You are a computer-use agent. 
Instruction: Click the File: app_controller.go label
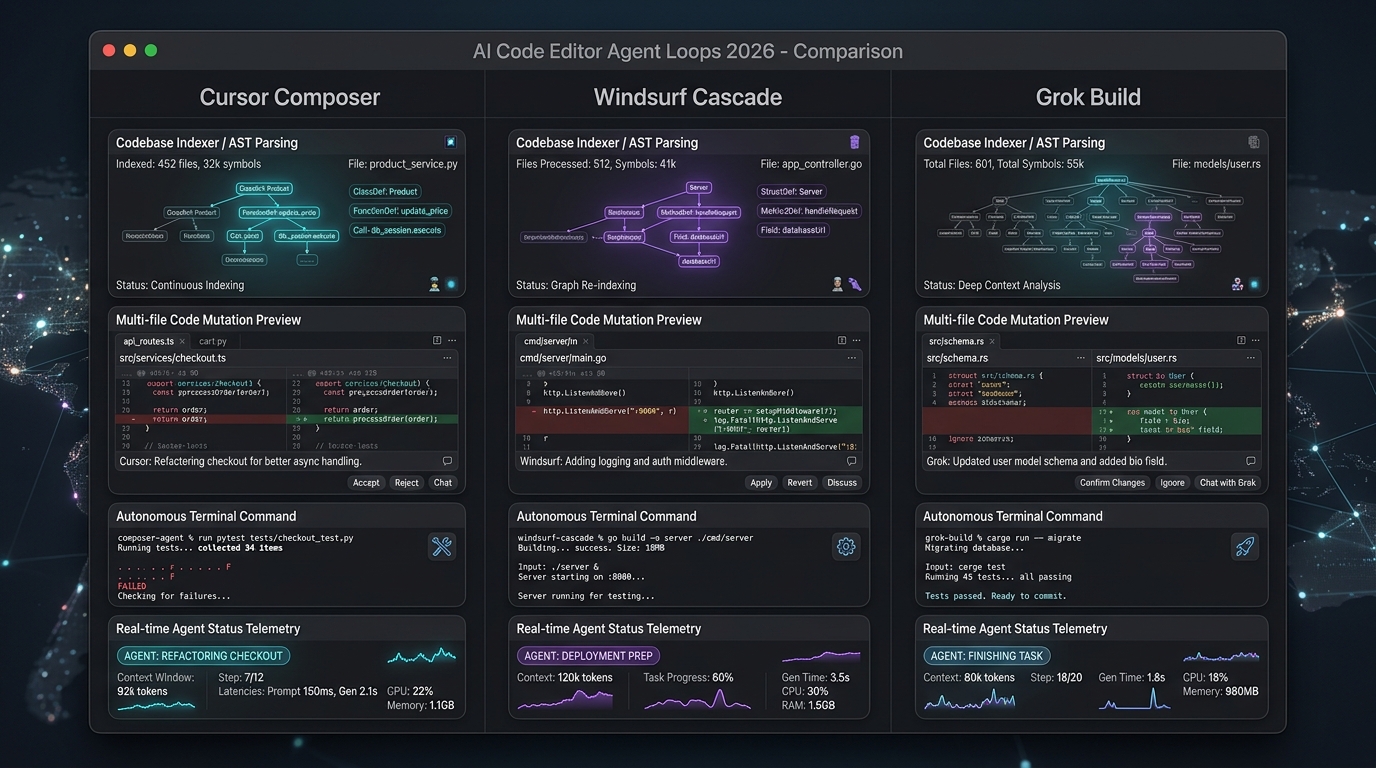pyautogui.click(x=811, y=164)
